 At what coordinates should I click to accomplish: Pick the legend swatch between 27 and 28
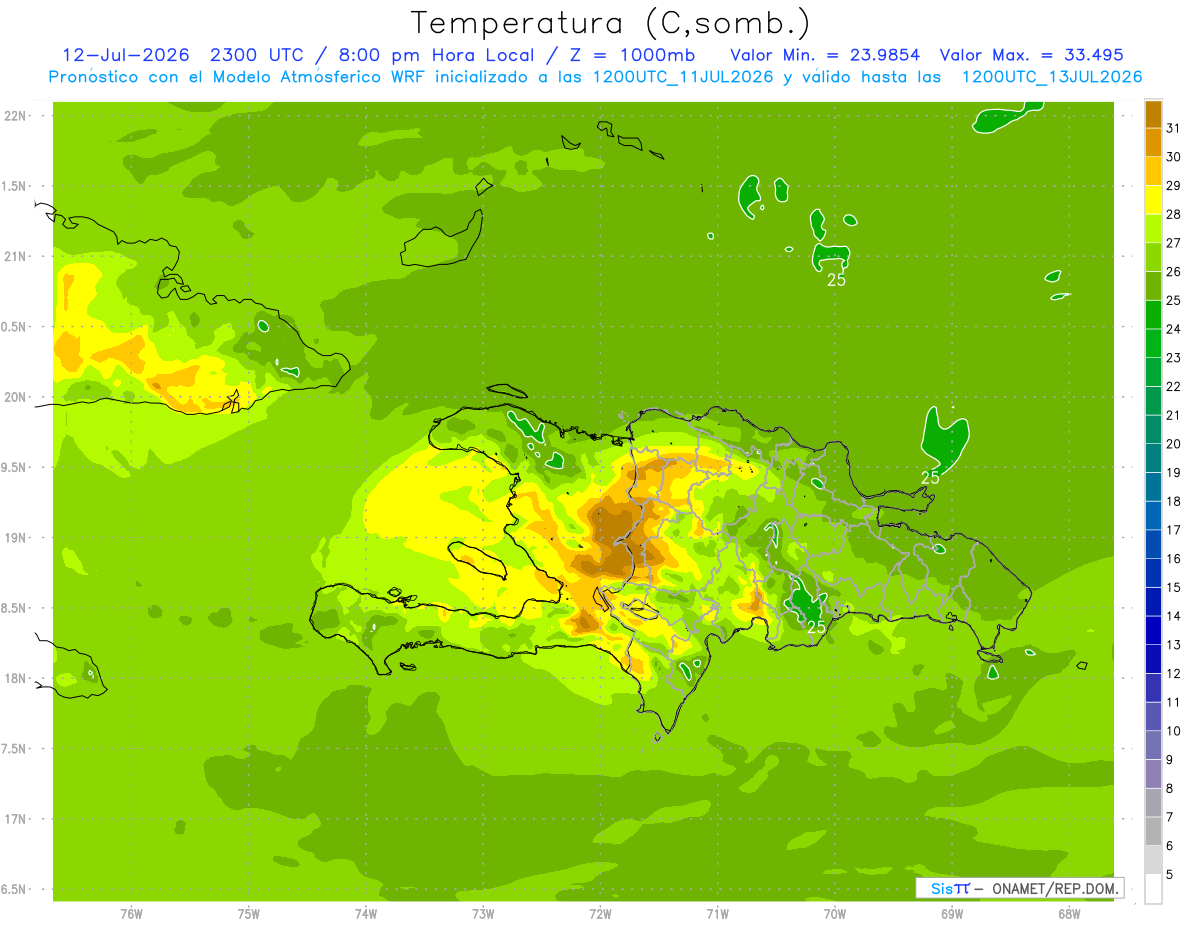(x=1153, y=229)
